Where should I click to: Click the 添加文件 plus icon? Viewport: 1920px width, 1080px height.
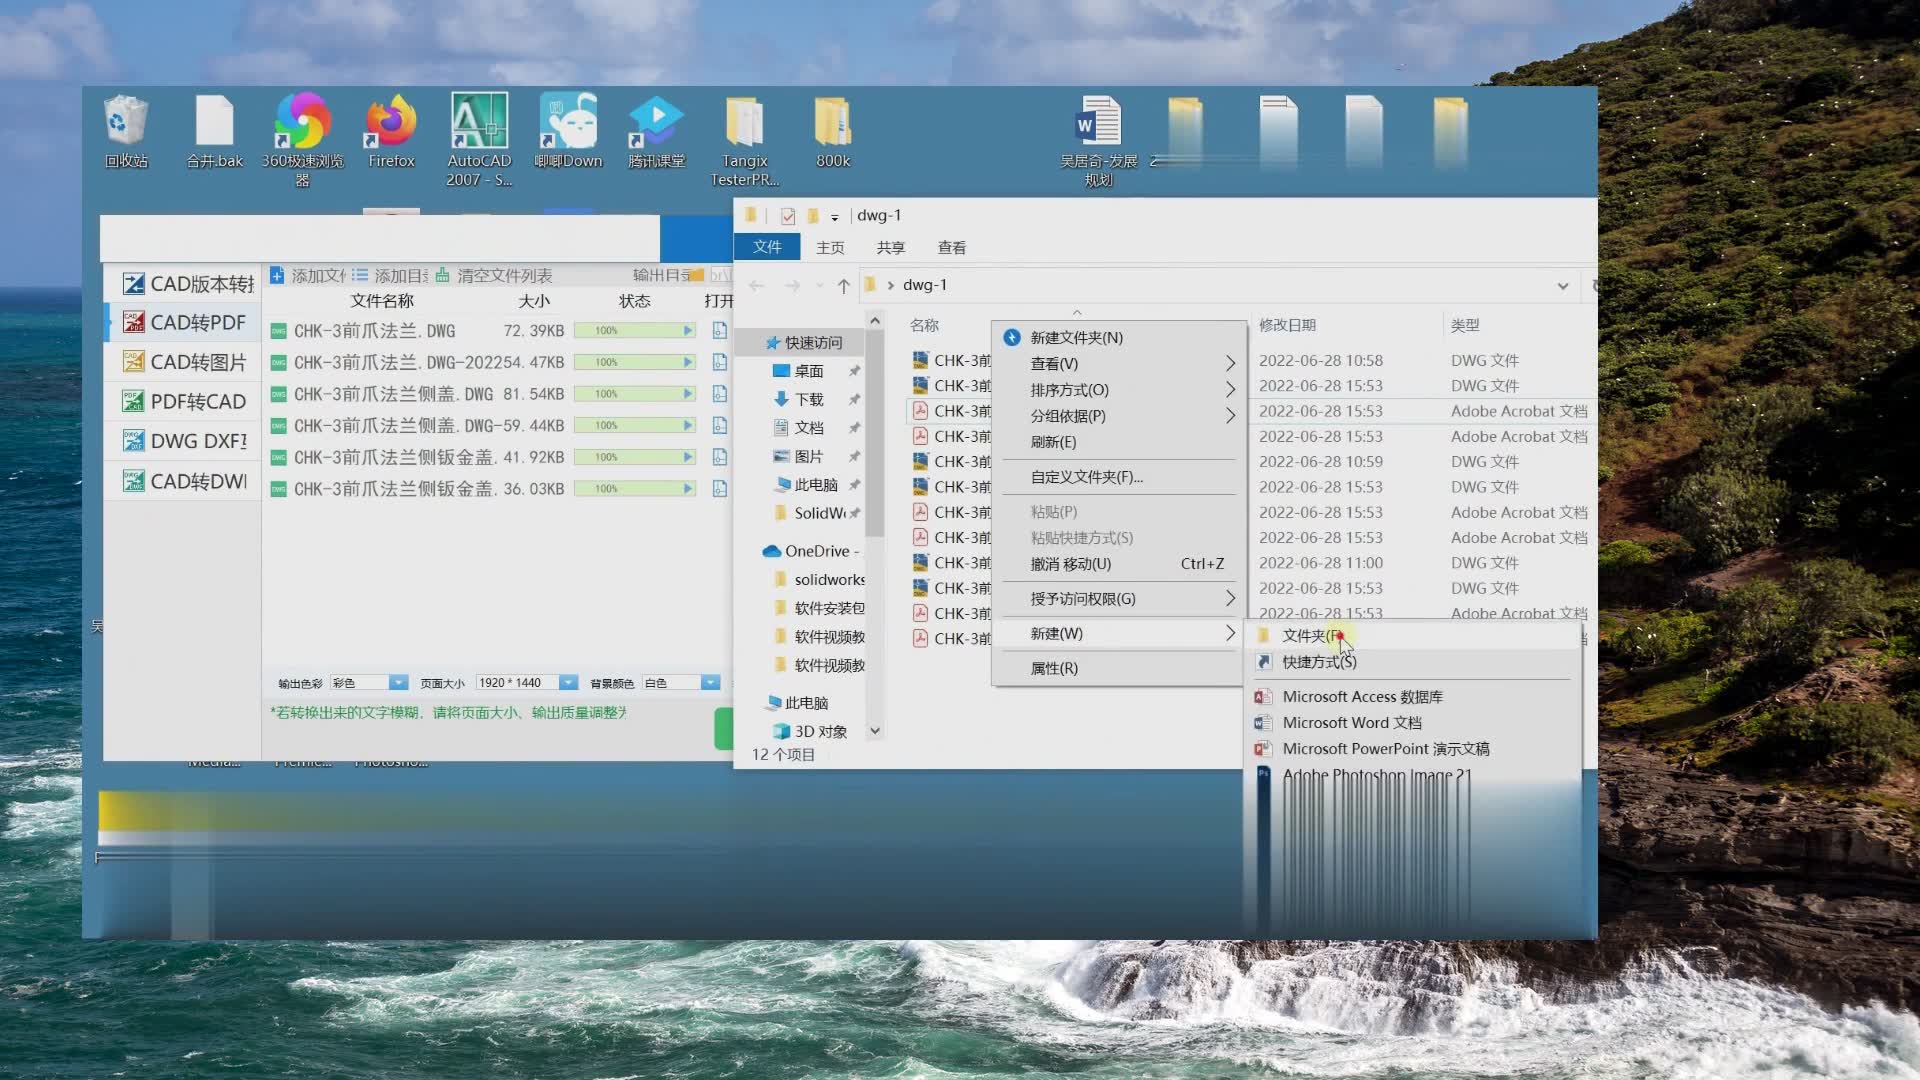(277, 275)
